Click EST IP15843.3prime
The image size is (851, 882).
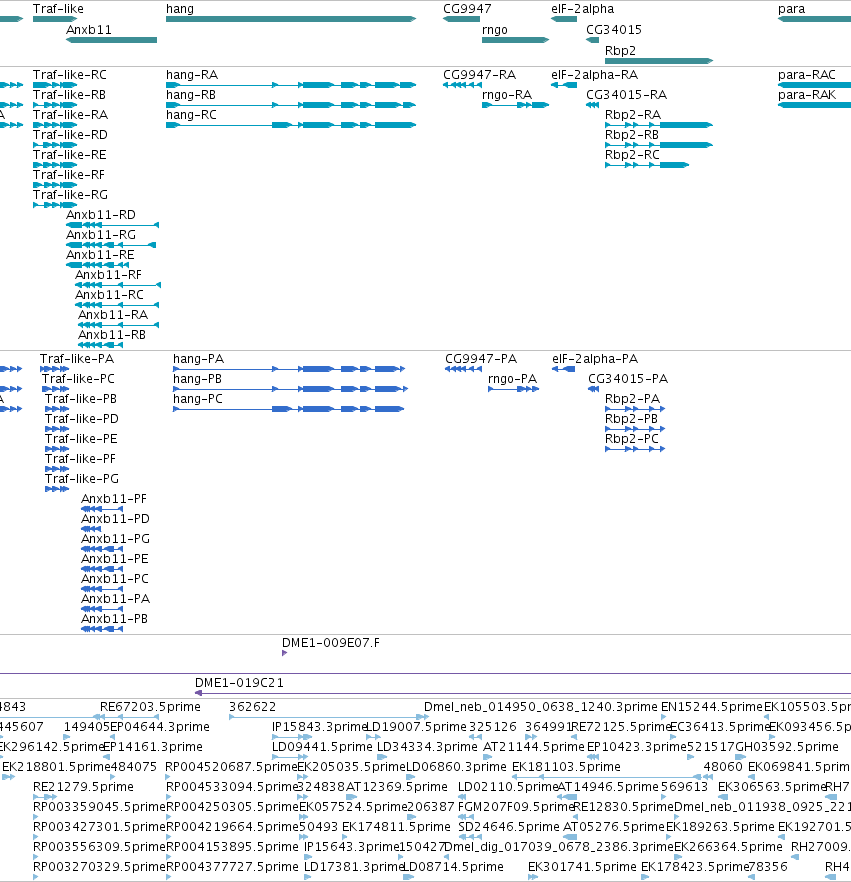pyautogui.click(x=319, y=727)
